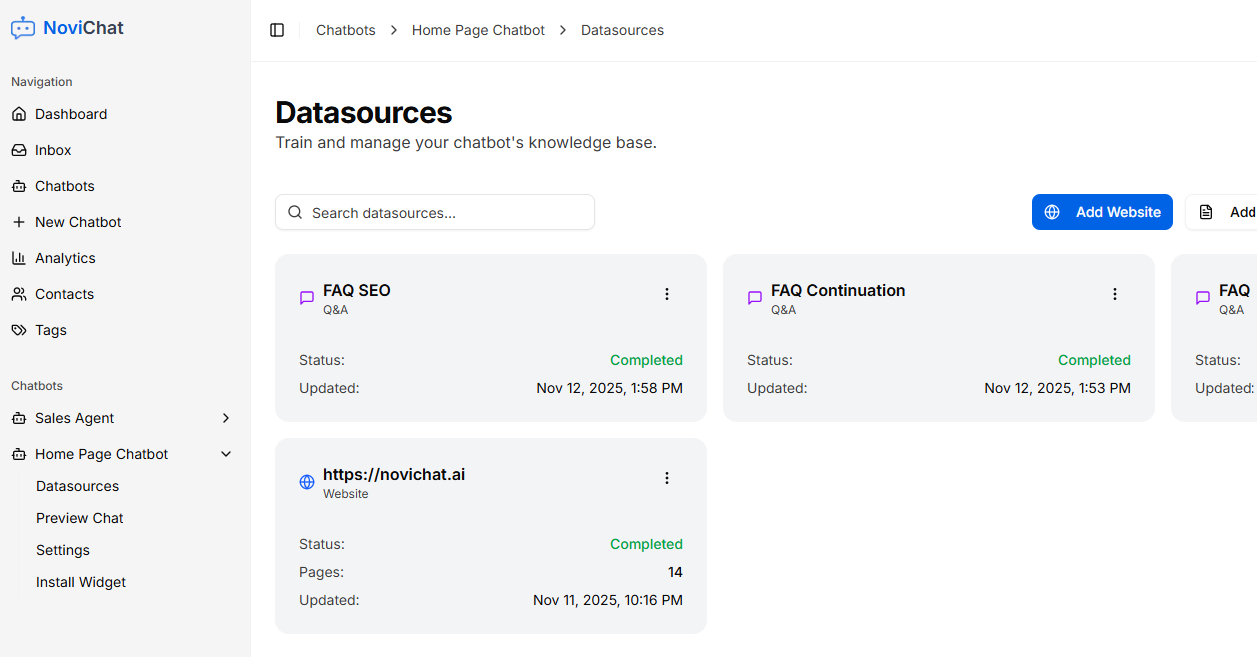Open the Inbox from the sidebar icon

tap(19, 149)
